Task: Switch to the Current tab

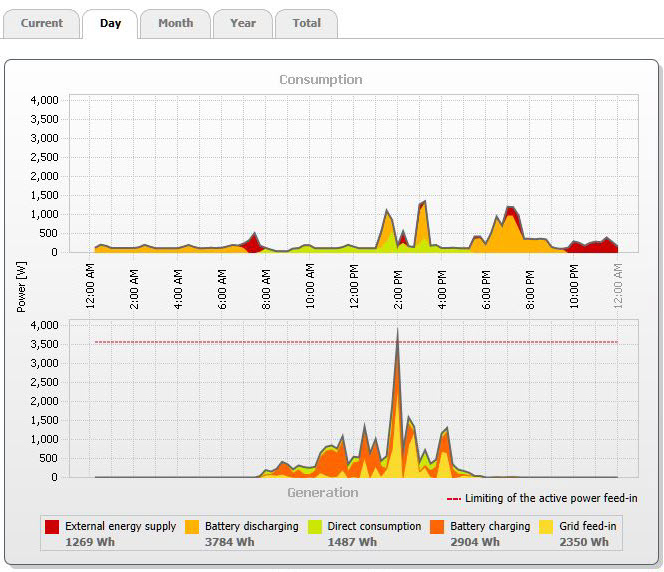Action: point(41,23)
